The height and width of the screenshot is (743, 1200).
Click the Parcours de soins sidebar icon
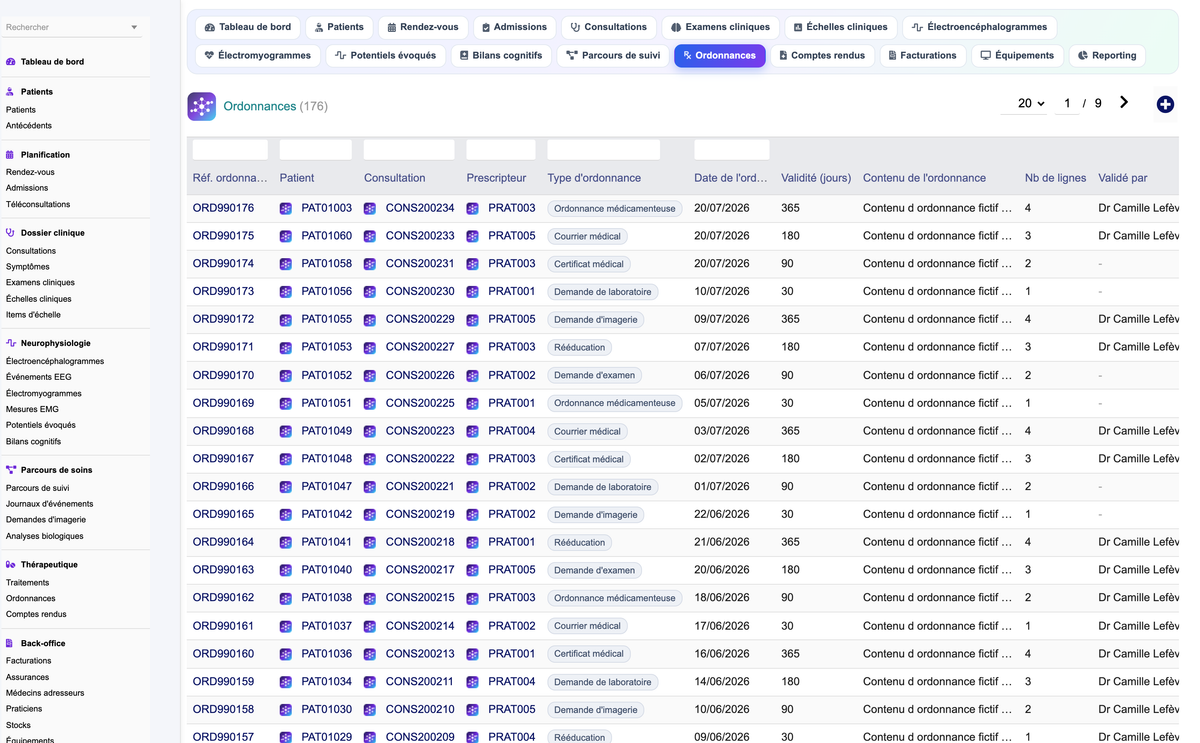[11, 470]
